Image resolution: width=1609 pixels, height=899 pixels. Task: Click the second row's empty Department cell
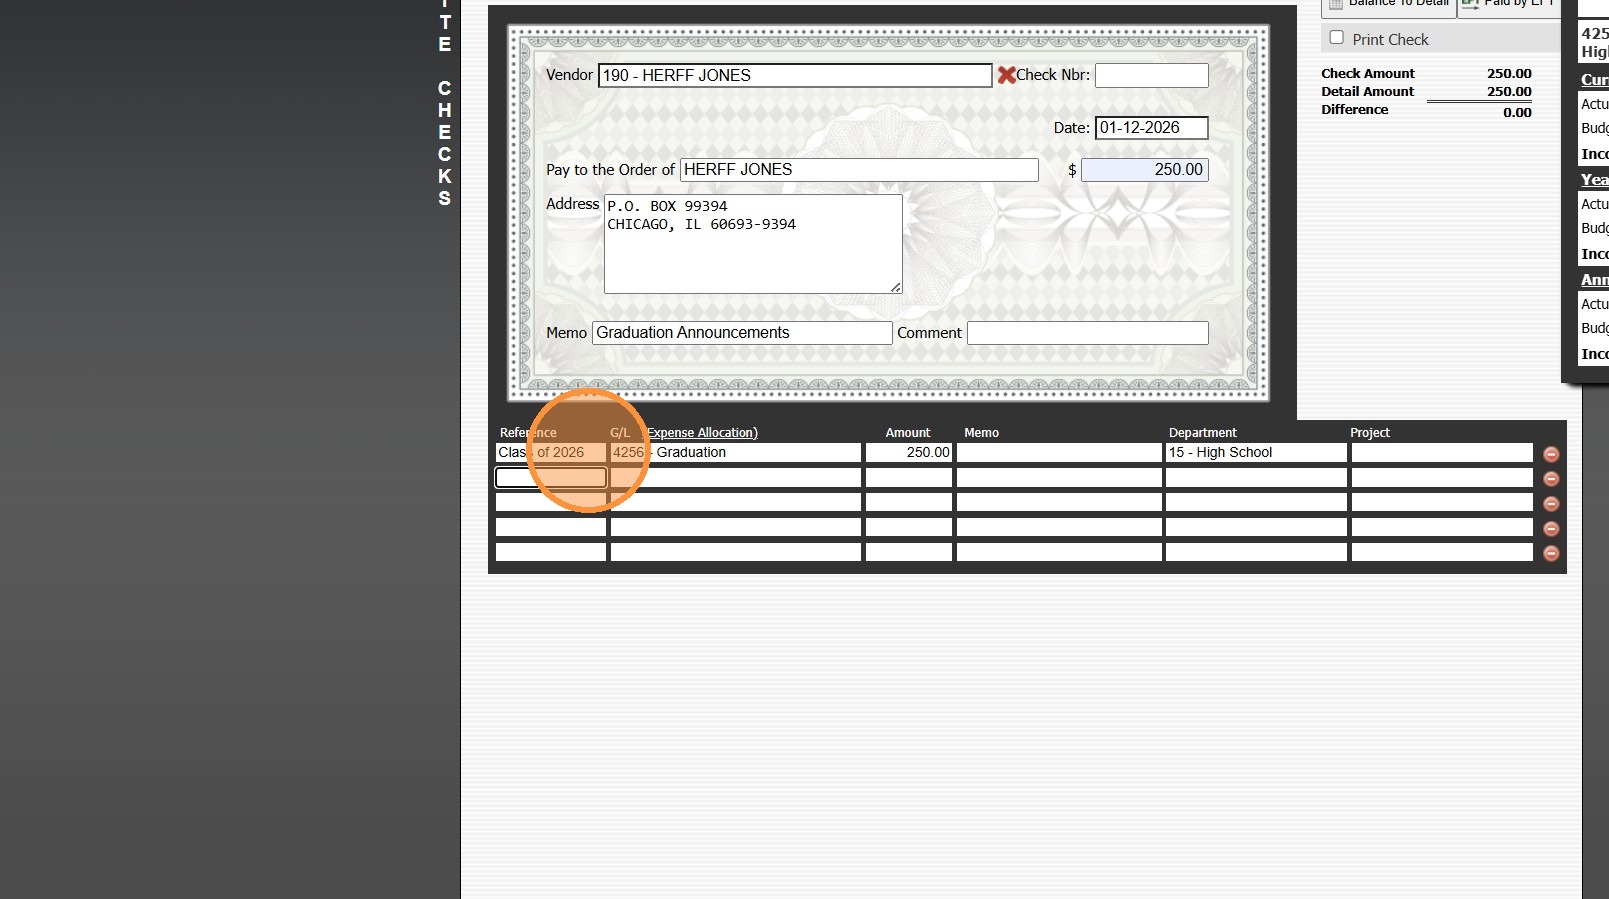tap(1256, 478)
